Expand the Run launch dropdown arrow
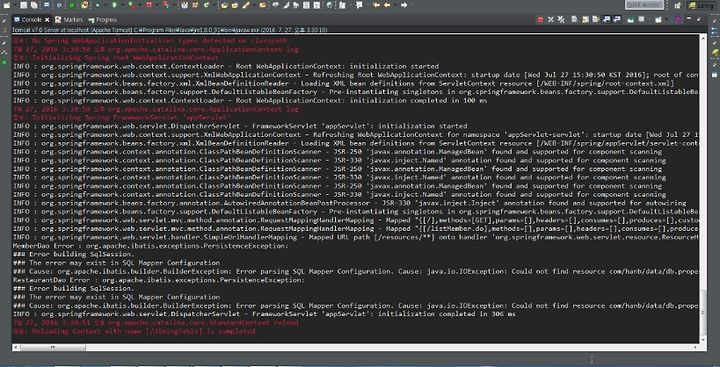Image resolution: width=720 pixels, height=367 pixels. tap(122, 5)
